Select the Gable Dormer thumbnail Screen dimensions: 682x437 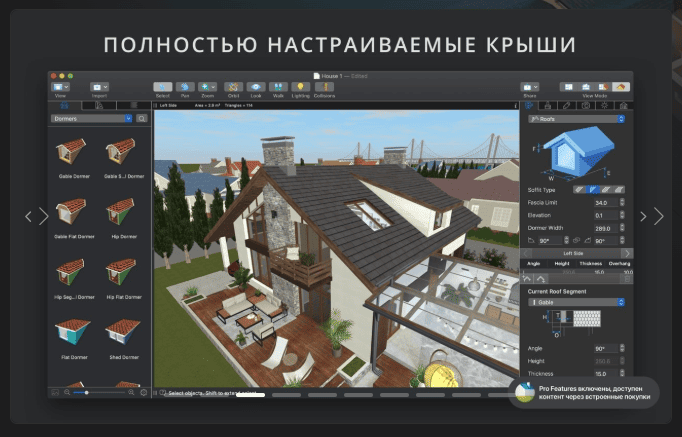[x=71, y=151]
